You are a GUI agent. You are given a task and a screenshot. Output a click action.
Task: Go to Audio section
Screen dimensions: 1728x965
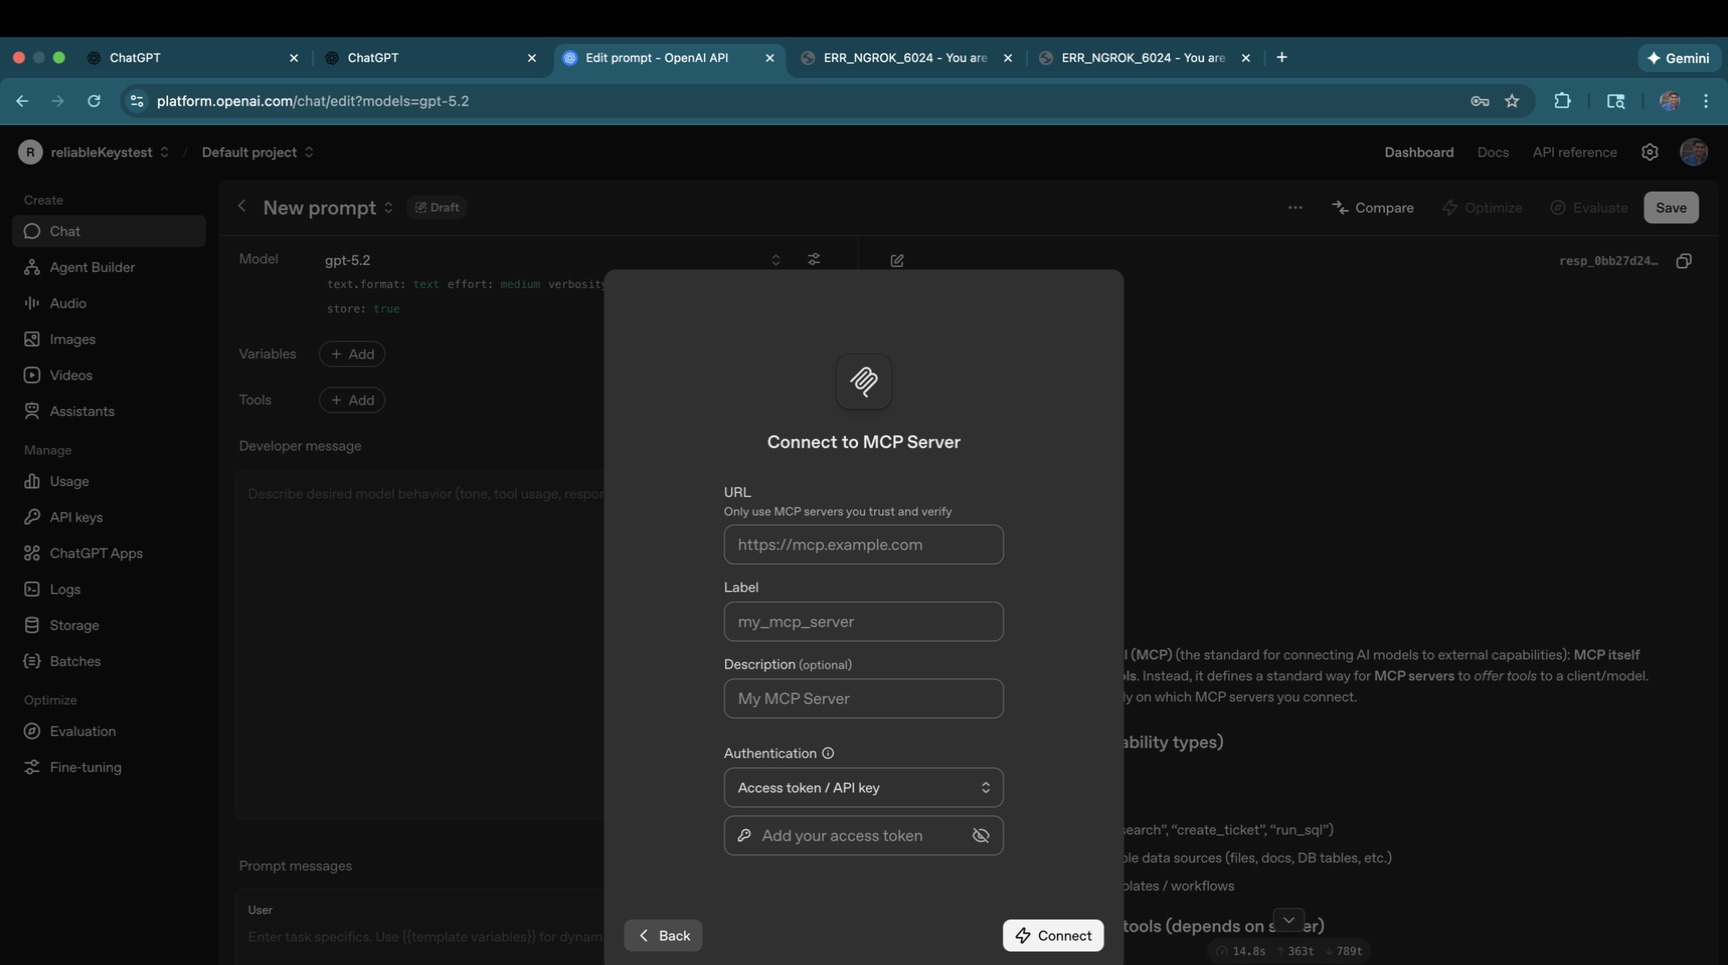coord(109,303)
